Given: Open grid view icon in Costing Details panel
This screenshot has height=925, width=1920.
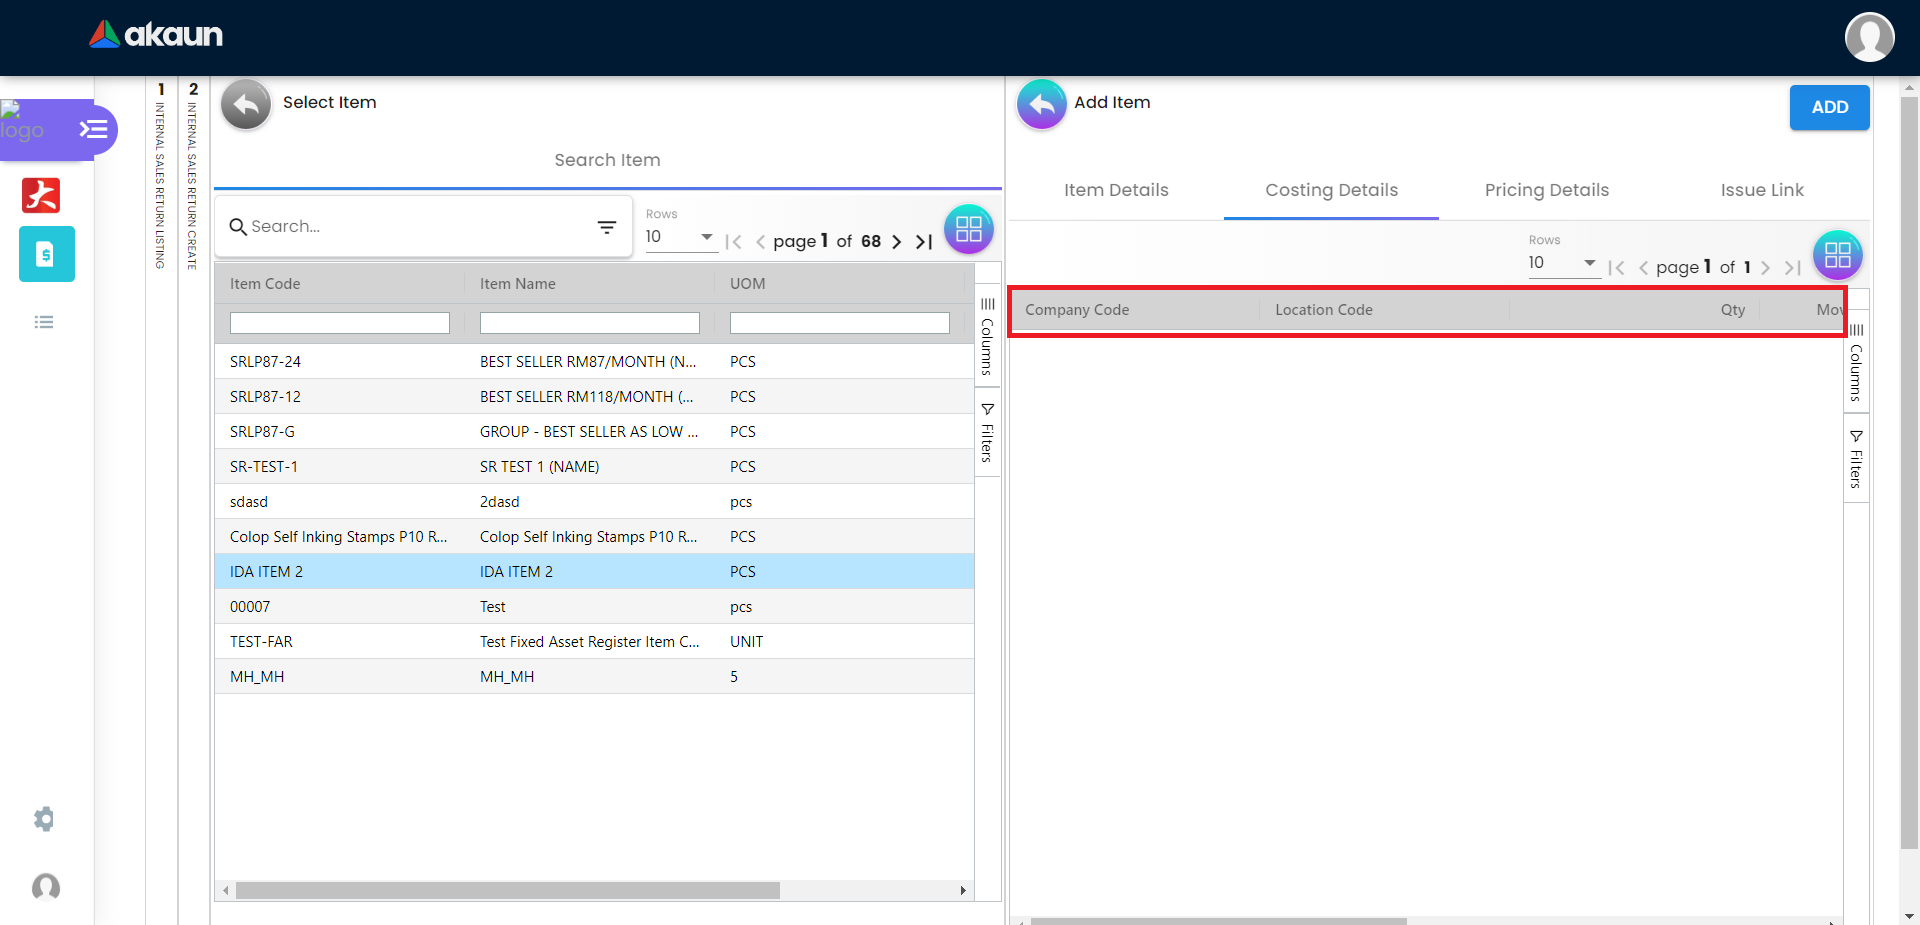Looking at the screenshot, I should click(x=1837, y=255).
